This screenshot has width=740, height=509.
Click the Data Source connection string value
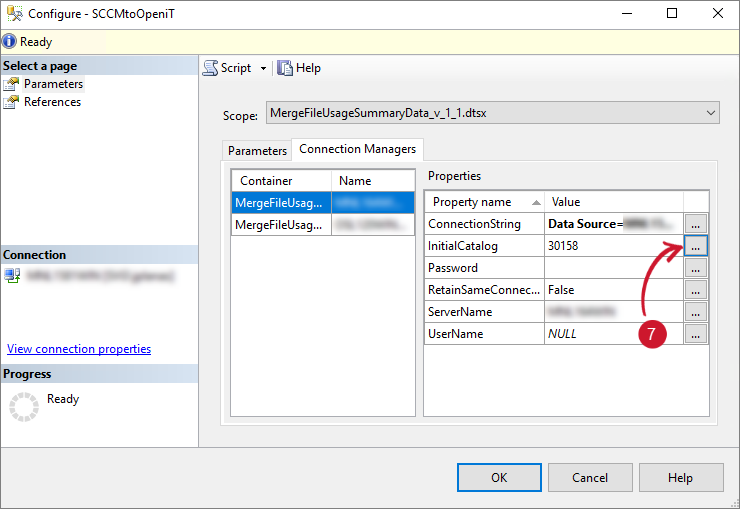pyautogui.click(x=614, y=224)
